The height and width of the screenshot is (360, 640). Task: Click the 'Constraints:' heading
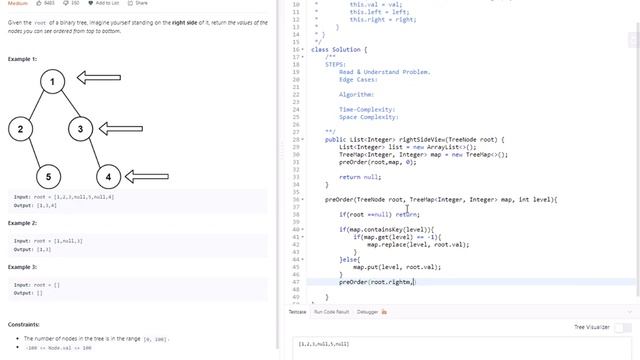[24, 325]
